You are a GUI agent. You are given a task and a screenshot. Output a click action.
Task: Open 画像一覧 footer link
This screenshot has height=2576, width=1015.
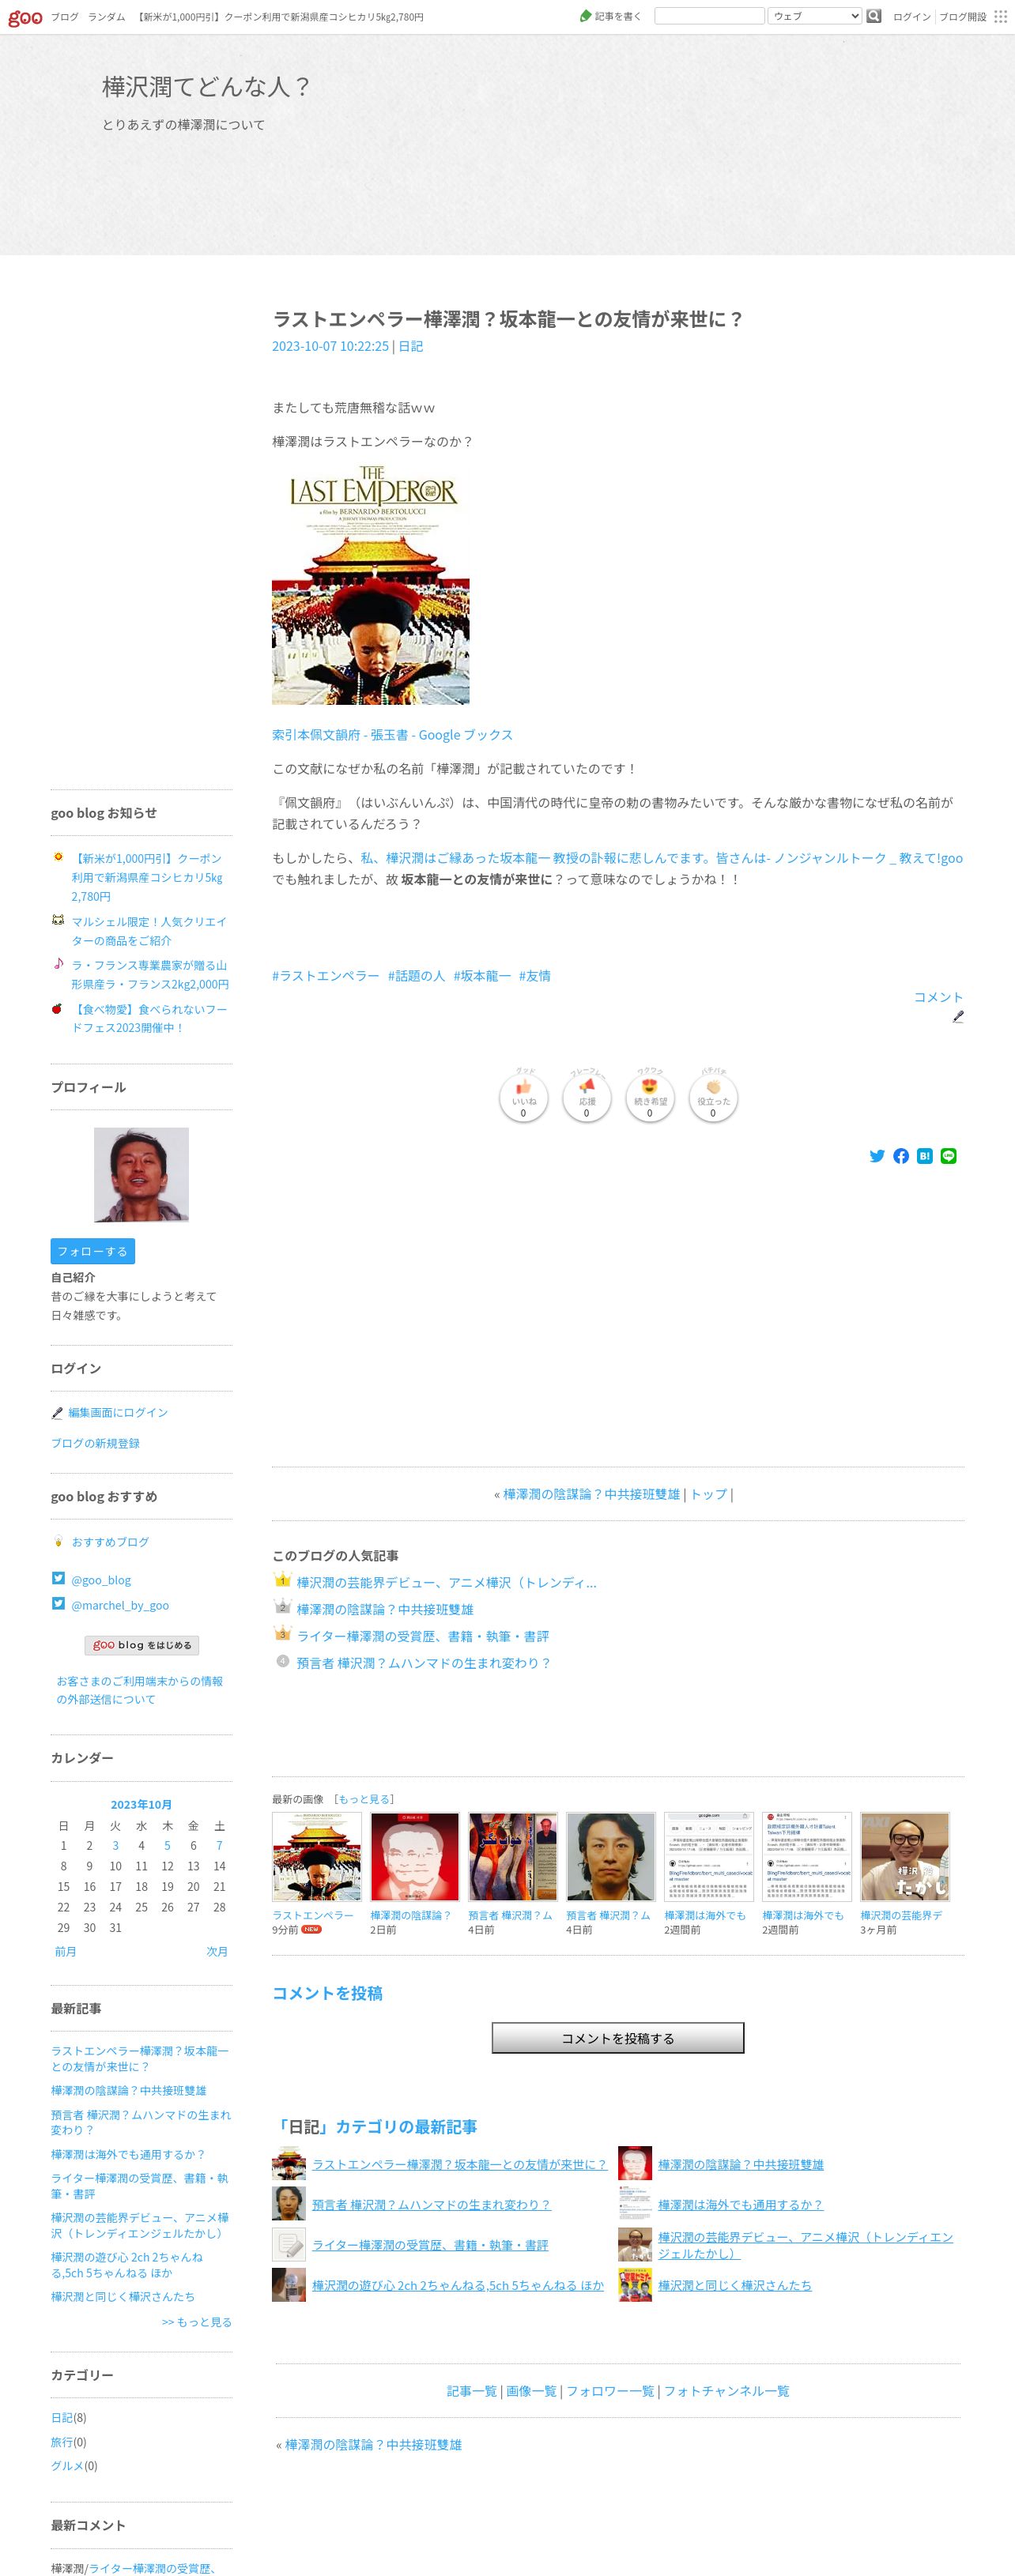531,2391
